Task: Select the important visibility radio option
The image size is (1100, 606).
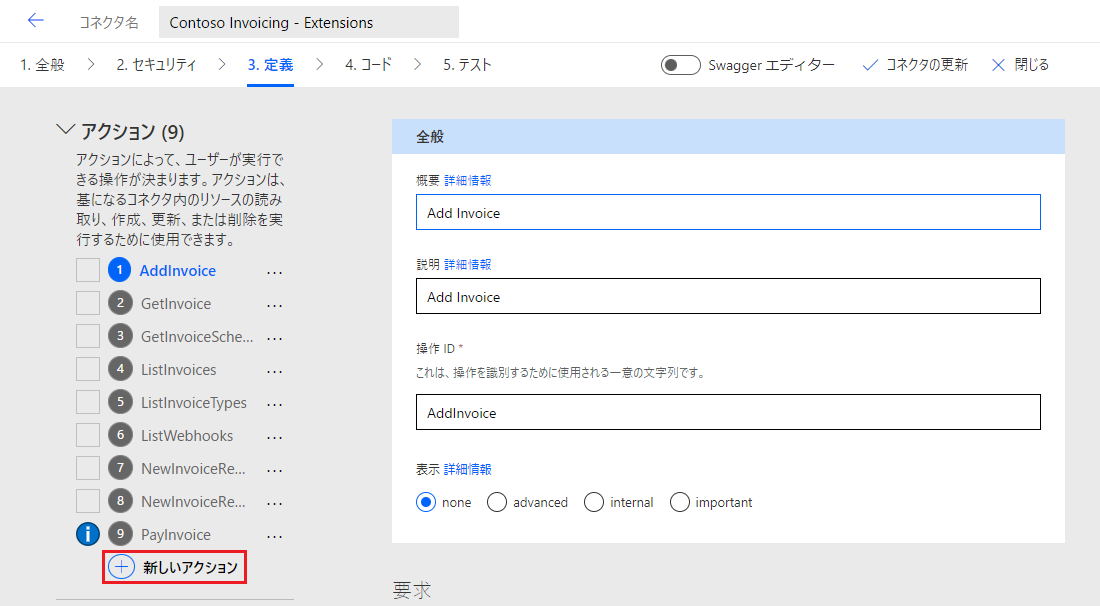Action: (680, 502)
